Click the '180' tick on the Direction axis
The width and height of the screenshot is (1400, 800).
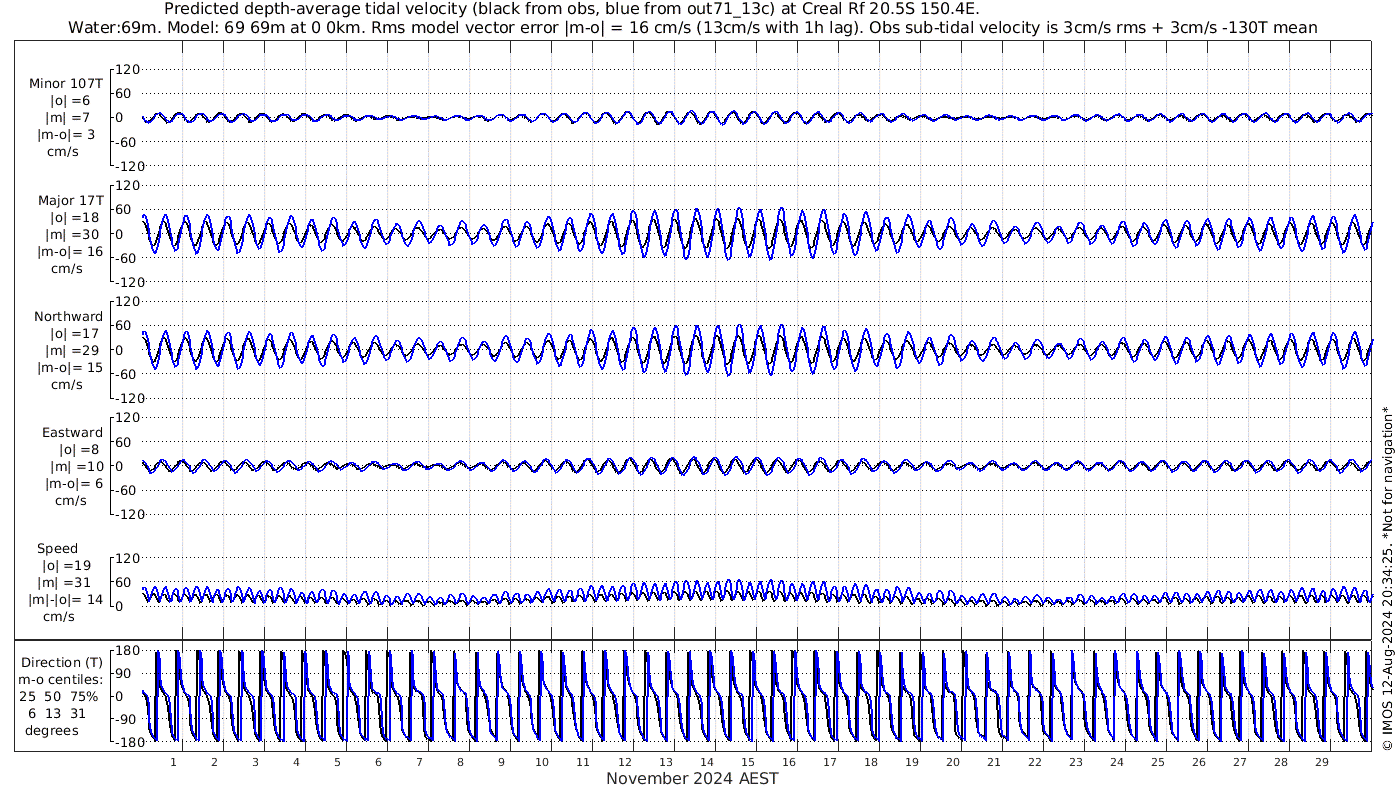pos(127,650)
